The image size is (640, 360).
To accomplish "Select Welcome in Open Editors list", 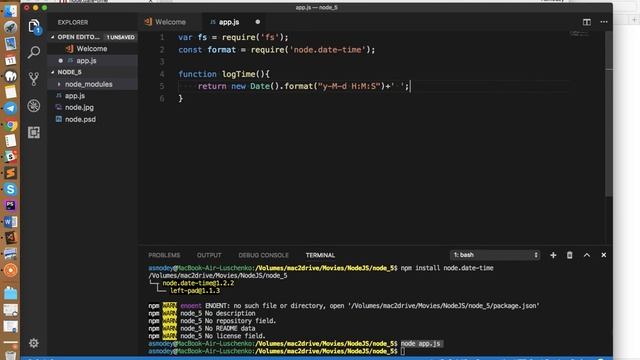I will point(92,49).
